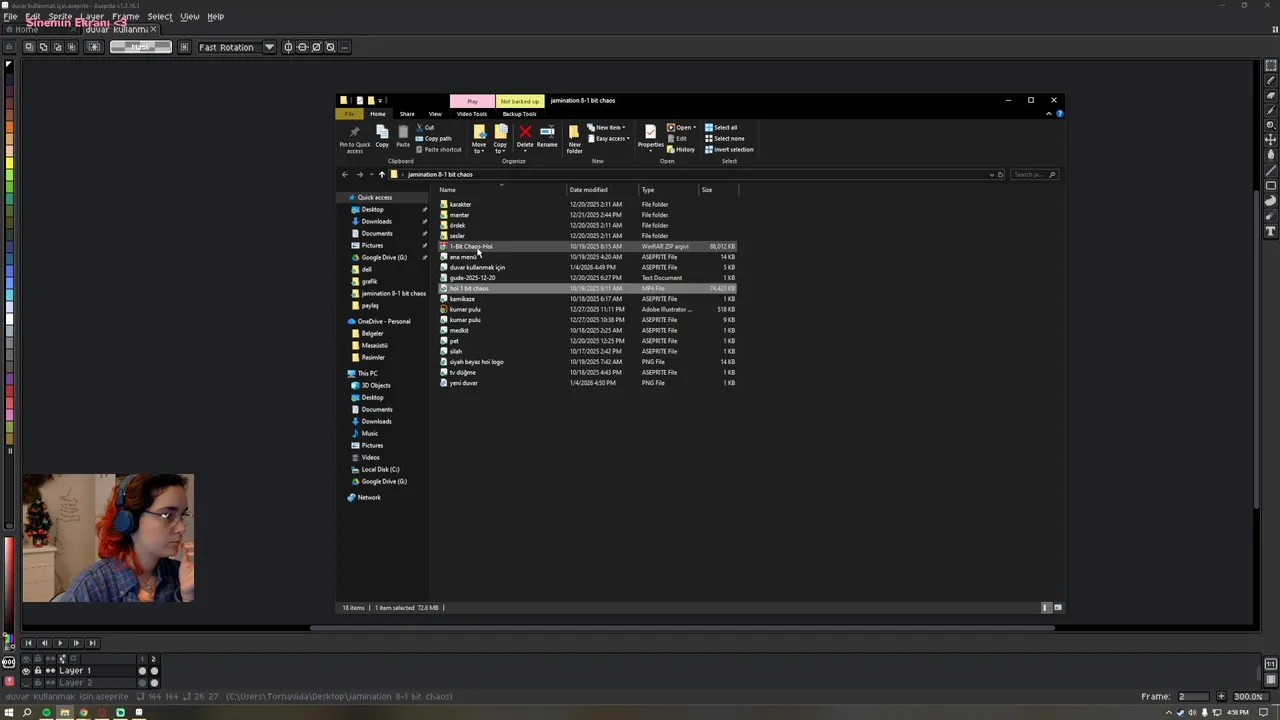Open Google Drive (G:) in Quick access

pyautogui.click(x=384, y=257)
